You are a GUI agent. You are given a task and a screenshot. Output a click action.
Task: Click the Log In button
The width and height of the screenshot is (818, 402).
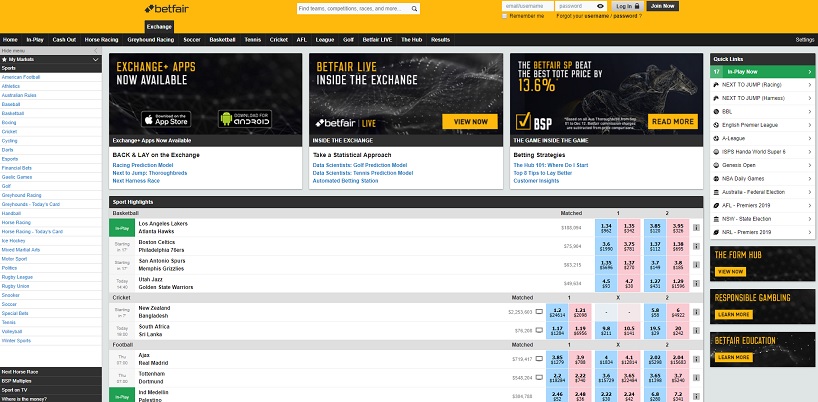(x=628, y=6)
